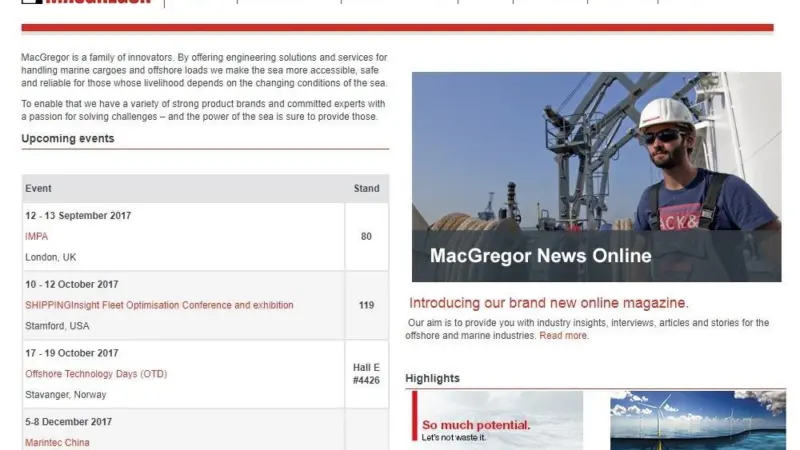Select the '10 - 12 October 2017' date text
This screenshot has height=450, width=800.
(71, 285)
